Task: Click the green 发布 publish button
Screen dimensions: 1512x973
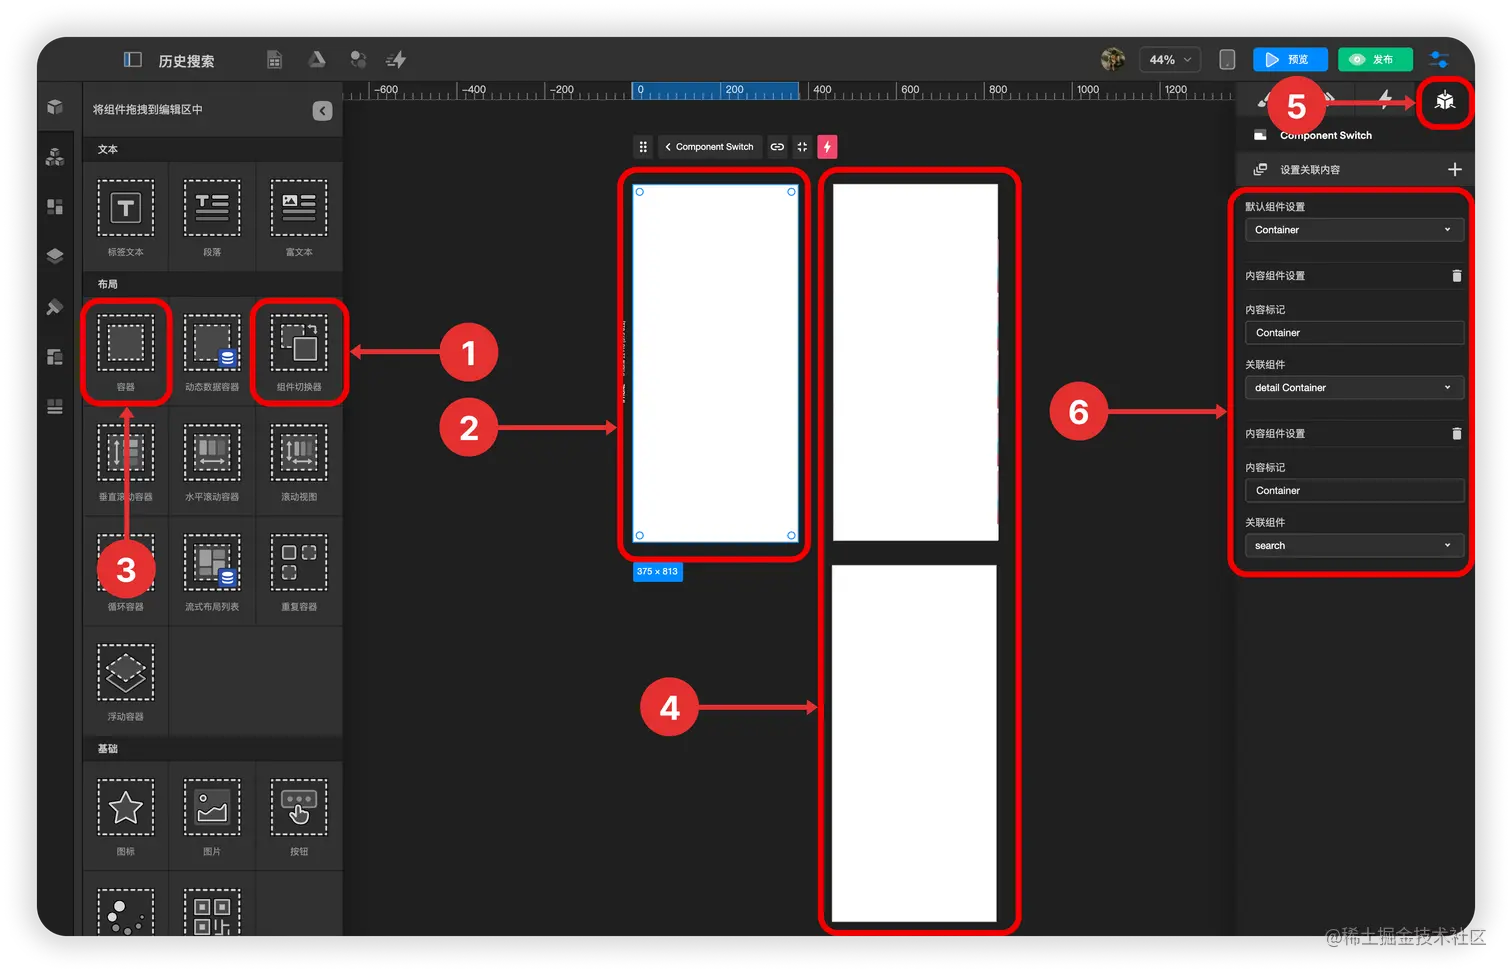Action: click(1375, 60)
